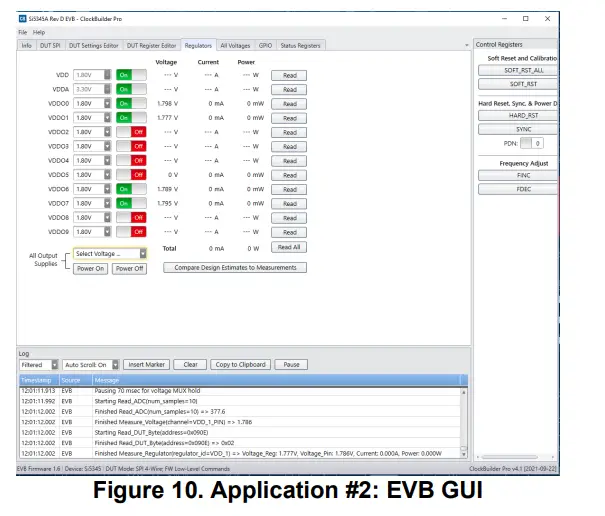
Task: Clear the log
Action: coord(190,365)
